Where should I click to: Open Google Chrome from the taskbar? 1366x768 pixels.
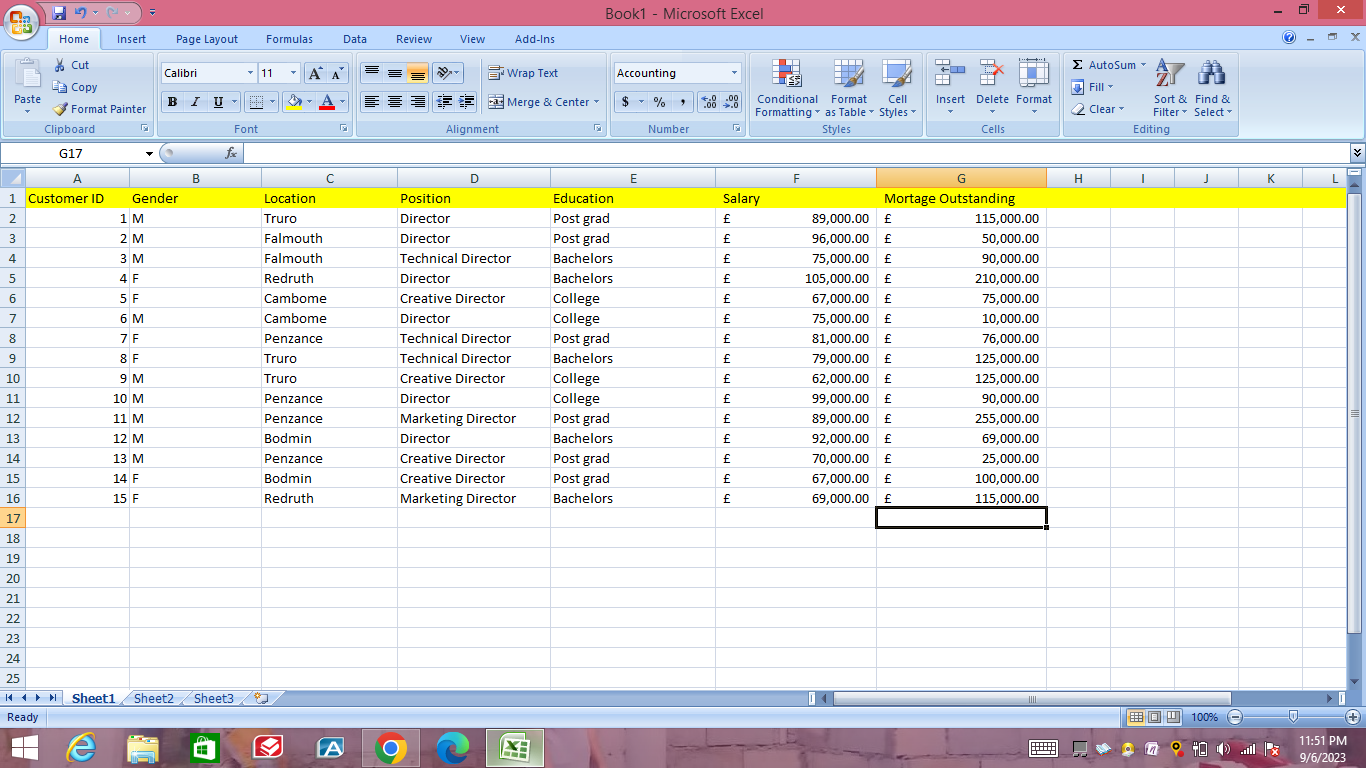pos(391,747)
